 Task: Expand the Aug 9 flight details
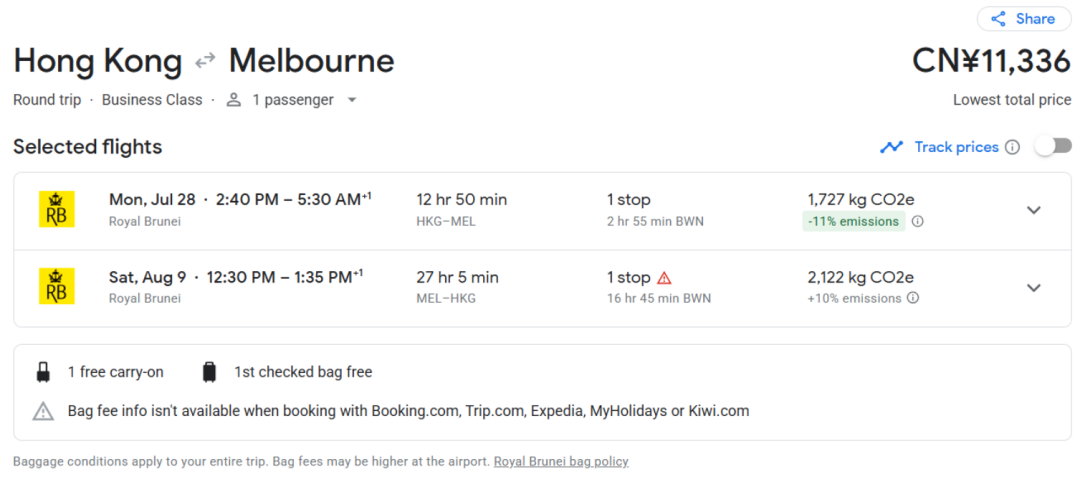point(1033,288)
